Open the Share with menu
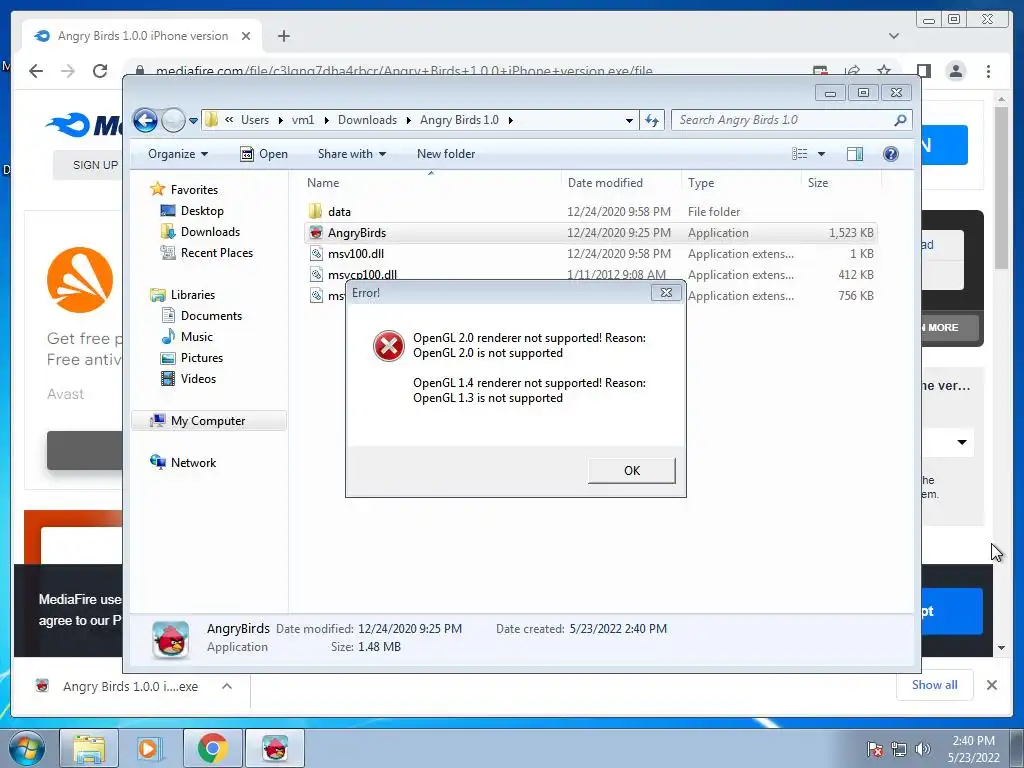Screen dimensions: 1024x768 coord(351,154)
